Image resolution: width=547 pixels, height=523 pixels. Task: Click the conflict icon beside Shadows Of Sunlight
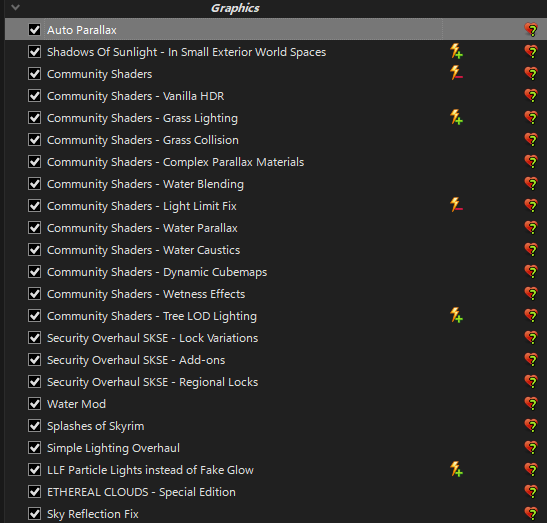[456, 51]
